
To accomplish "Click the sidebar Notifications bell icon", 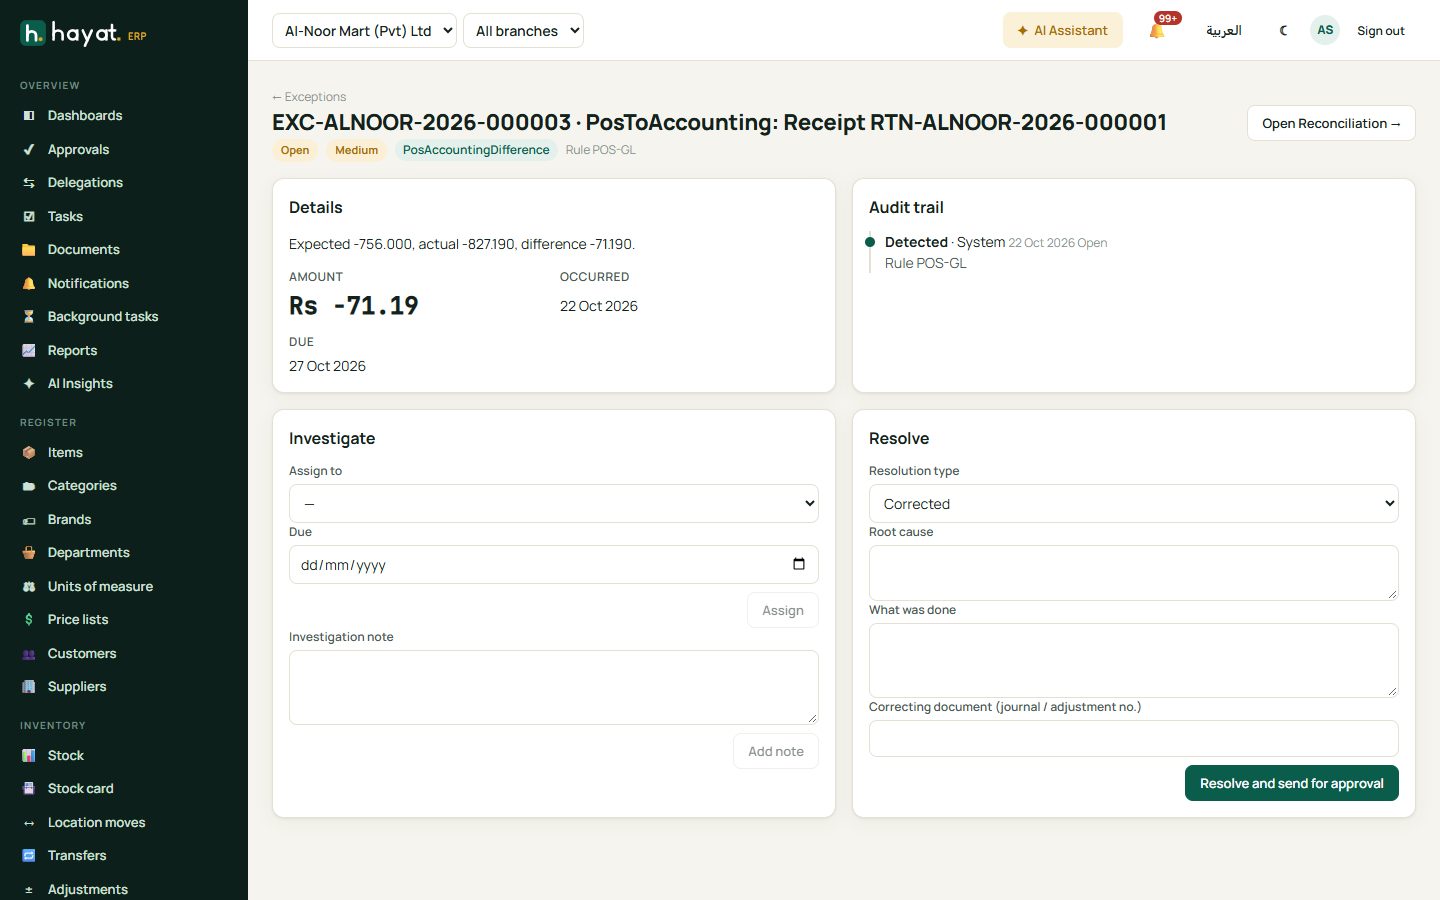I will tap(29, 284).
